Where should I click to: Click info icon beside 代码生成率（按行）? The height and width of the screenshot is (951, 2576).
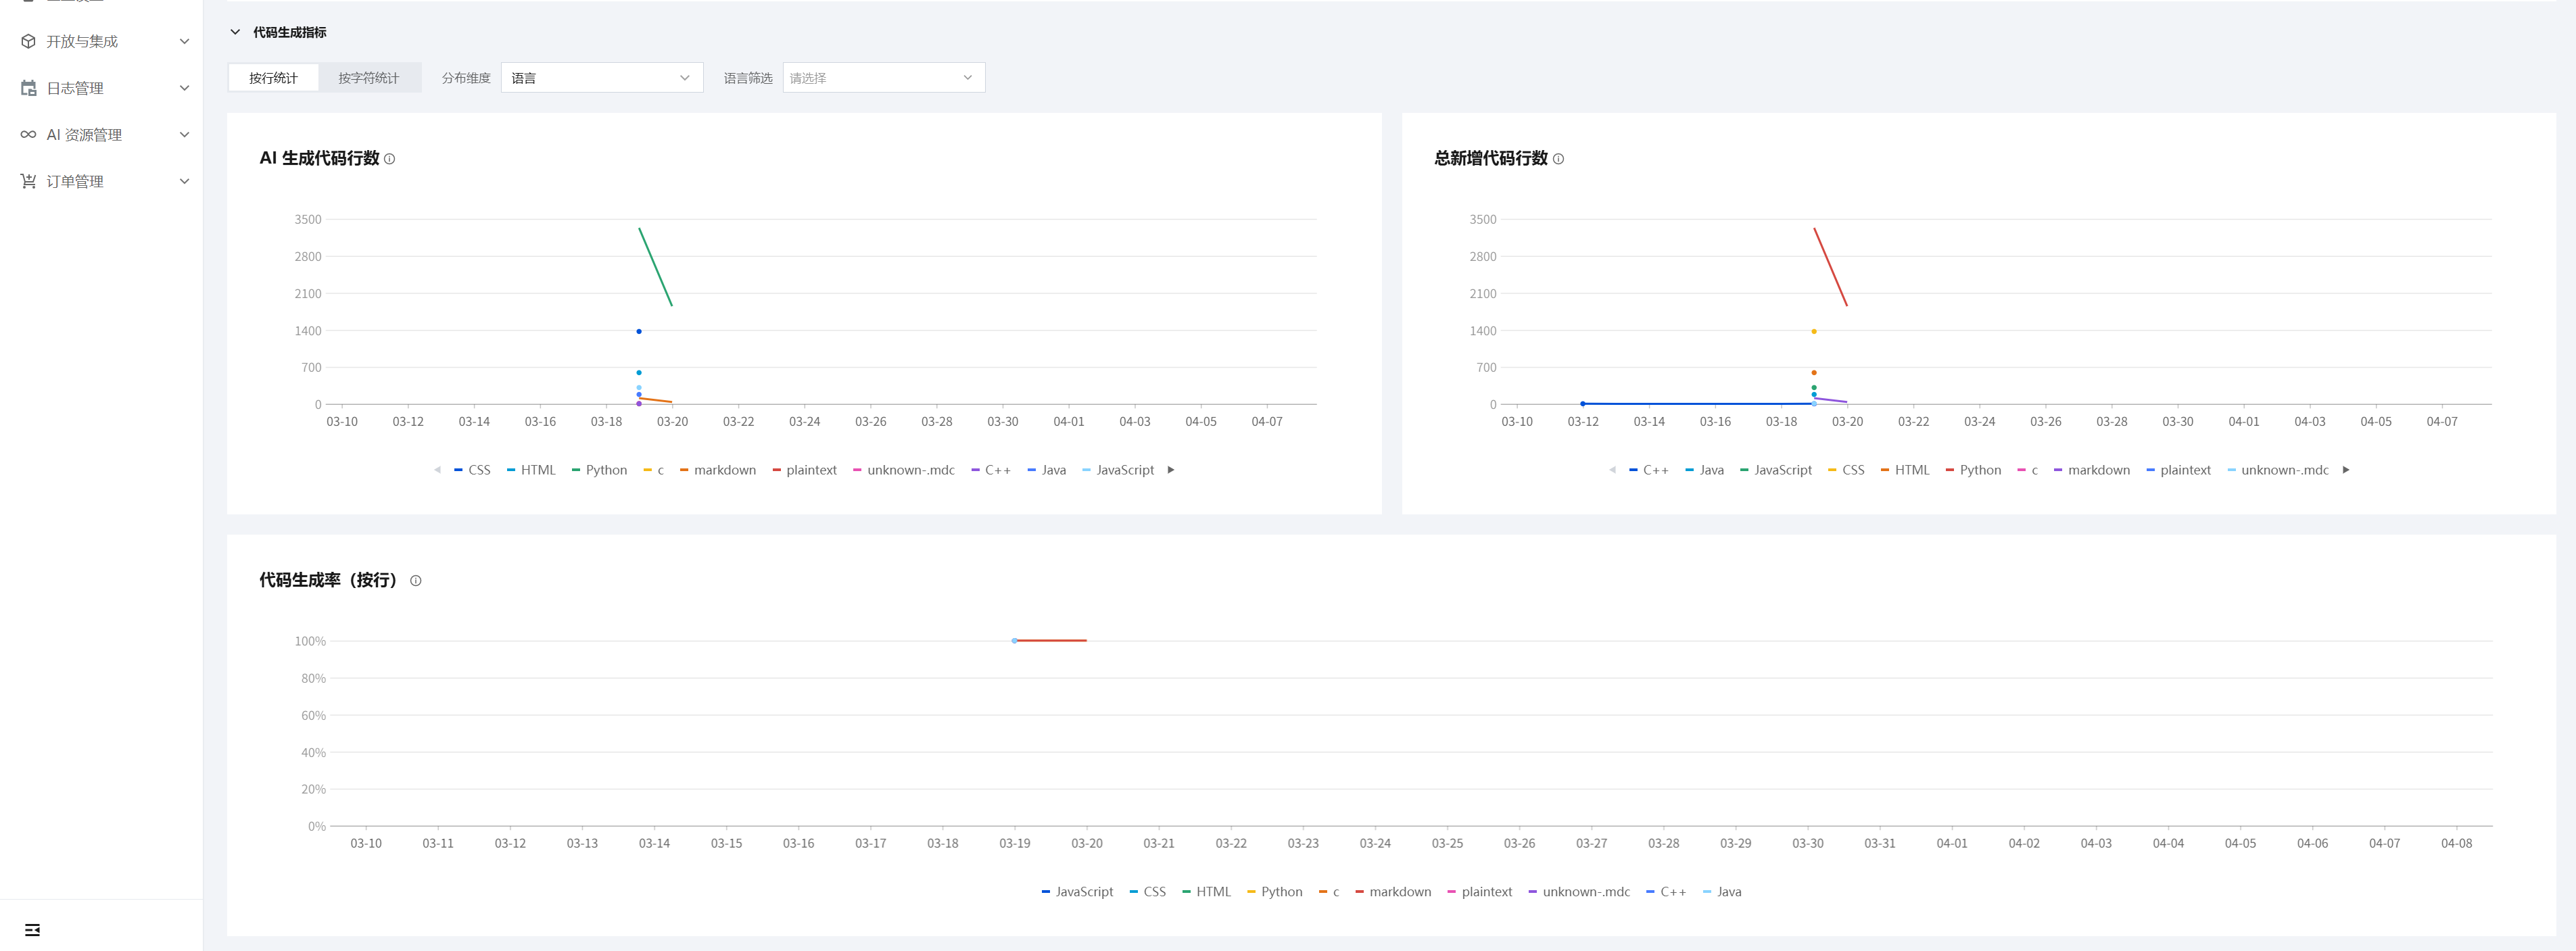pyautogui.click(x=416, y=581)
